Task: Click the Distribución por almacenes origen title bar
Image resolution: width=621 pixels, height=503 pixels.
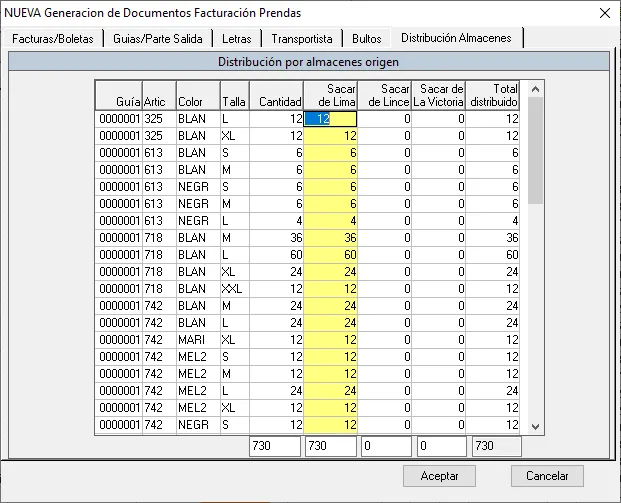Action: pos(309,62)
